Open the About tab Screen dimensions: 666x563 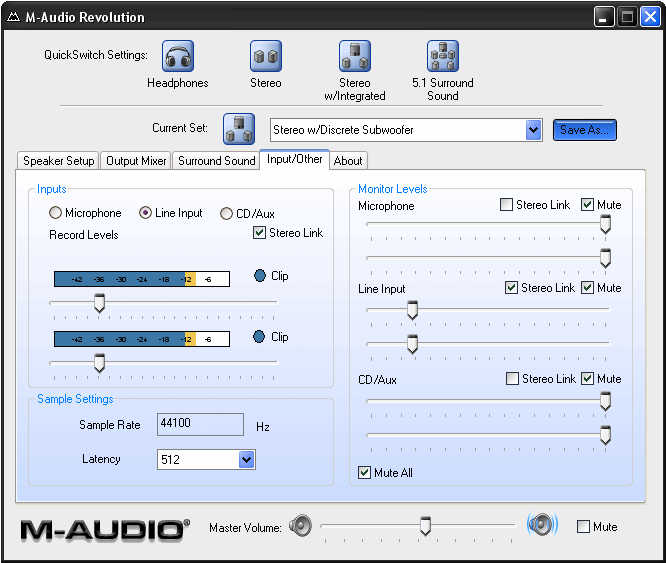click(x=348, y=161)
